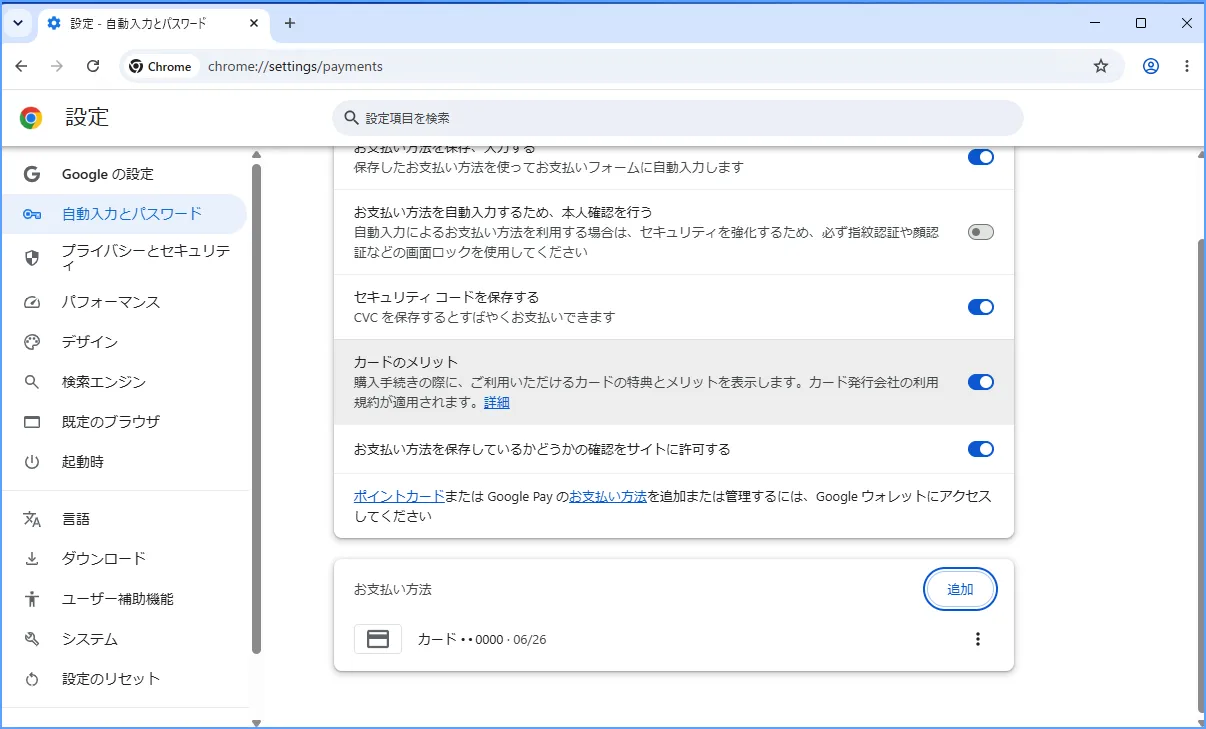Click the Chrome site info chip

(x=160, y=66)
